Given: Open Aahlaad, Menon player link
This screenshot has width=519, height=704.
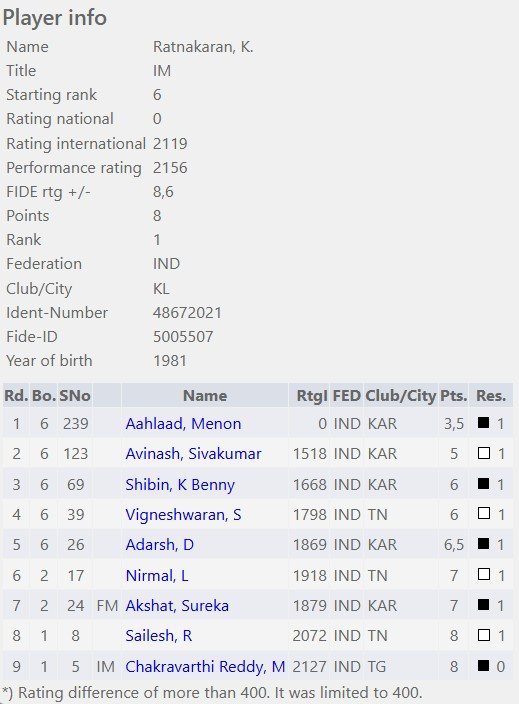Looking at the screenshot, I should tap(183, 423).
